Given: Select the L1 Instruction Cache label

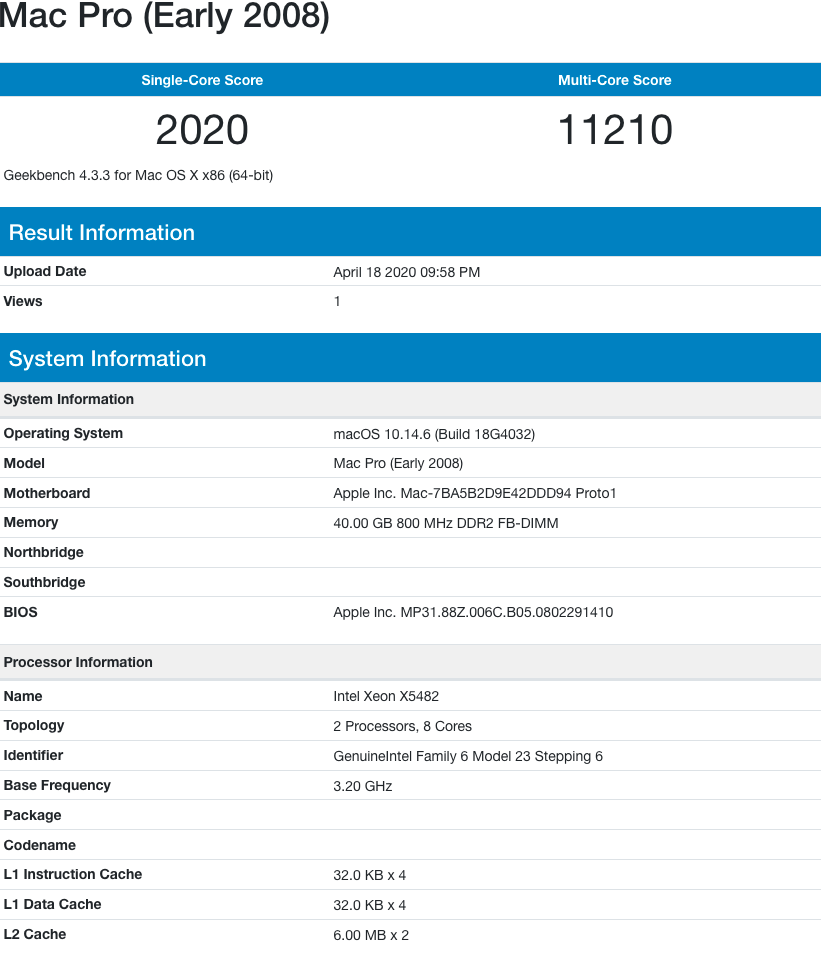Looking at the screenshot, I should (x=73, y=874).
